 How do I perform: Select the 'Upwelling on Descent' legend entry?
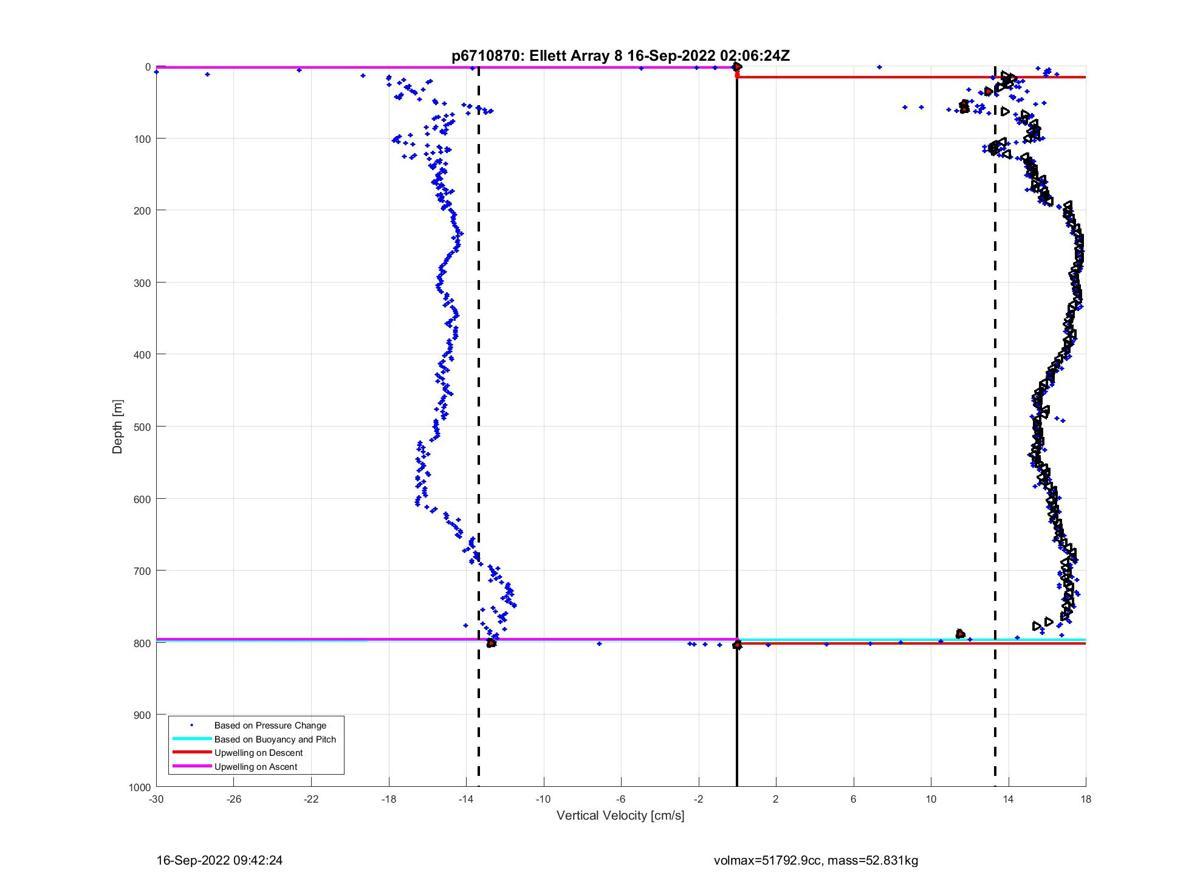pyautogui.click(x=258, y=753)
